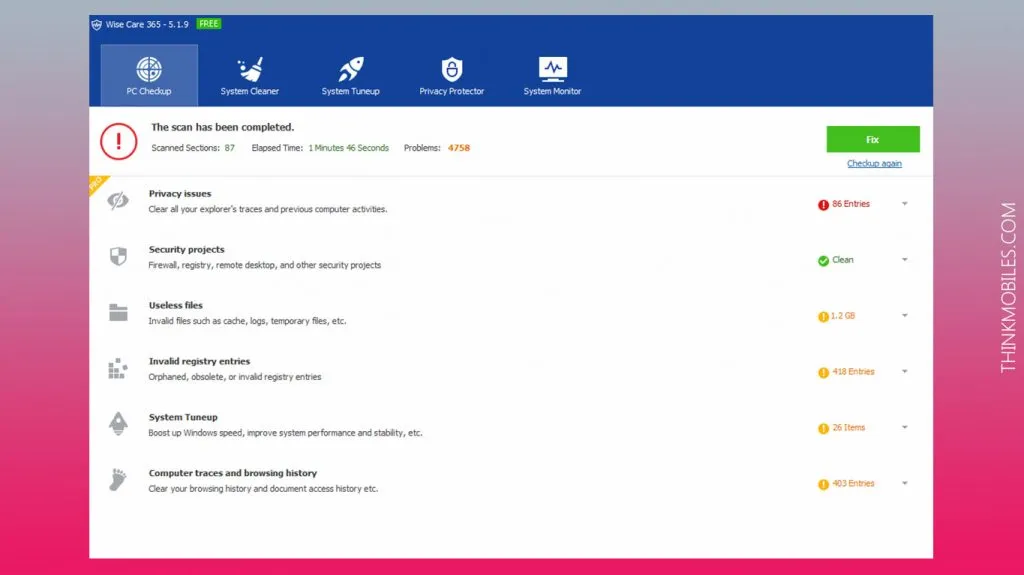Click the Checkup again link

pyautogui.click(x=874, y=163)
